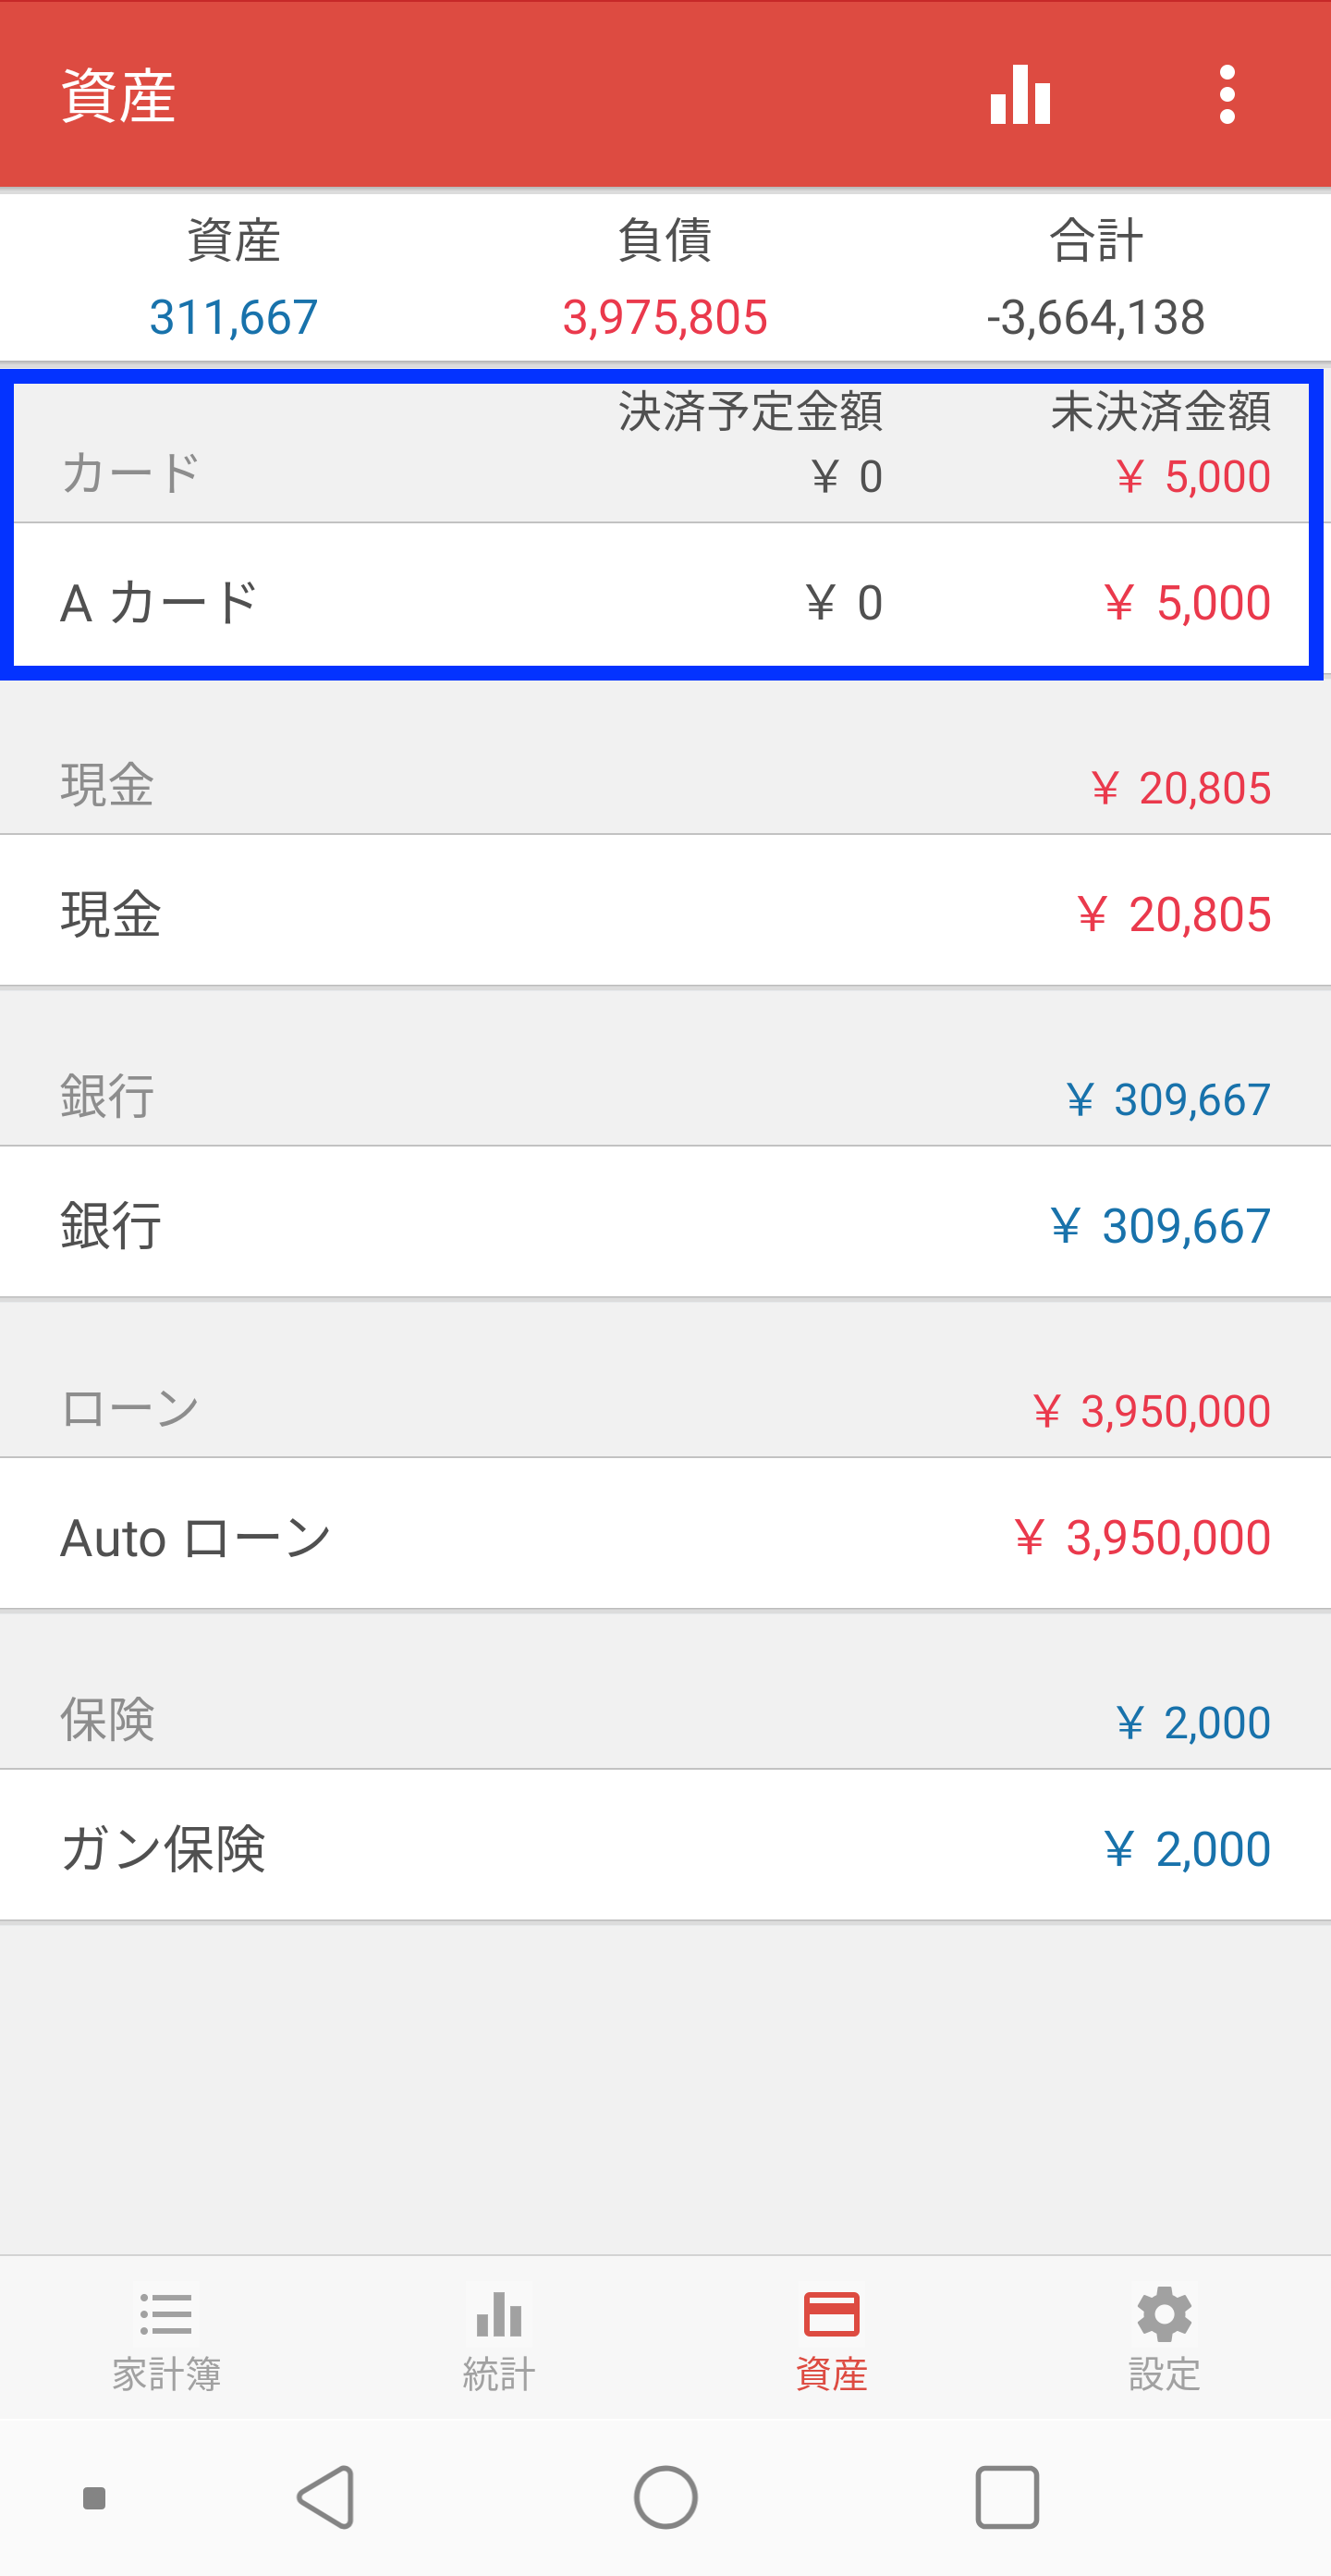Tap the Android home circle button
1331x2576 pixels.
pos(665,2497)
